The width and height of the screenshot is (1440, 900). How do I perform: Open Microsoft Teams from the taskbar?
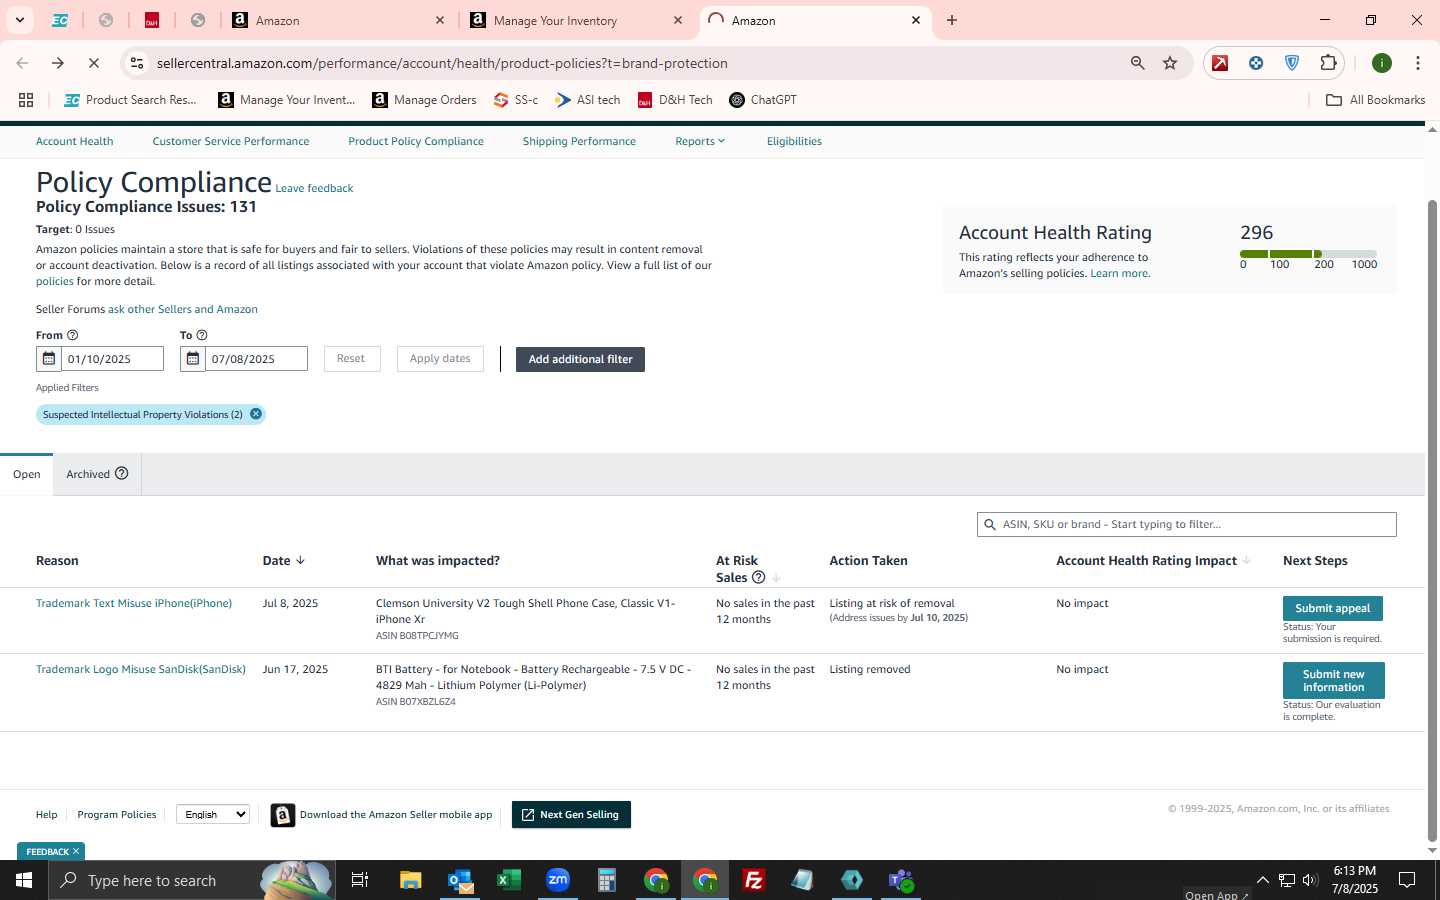coord(901,880)
